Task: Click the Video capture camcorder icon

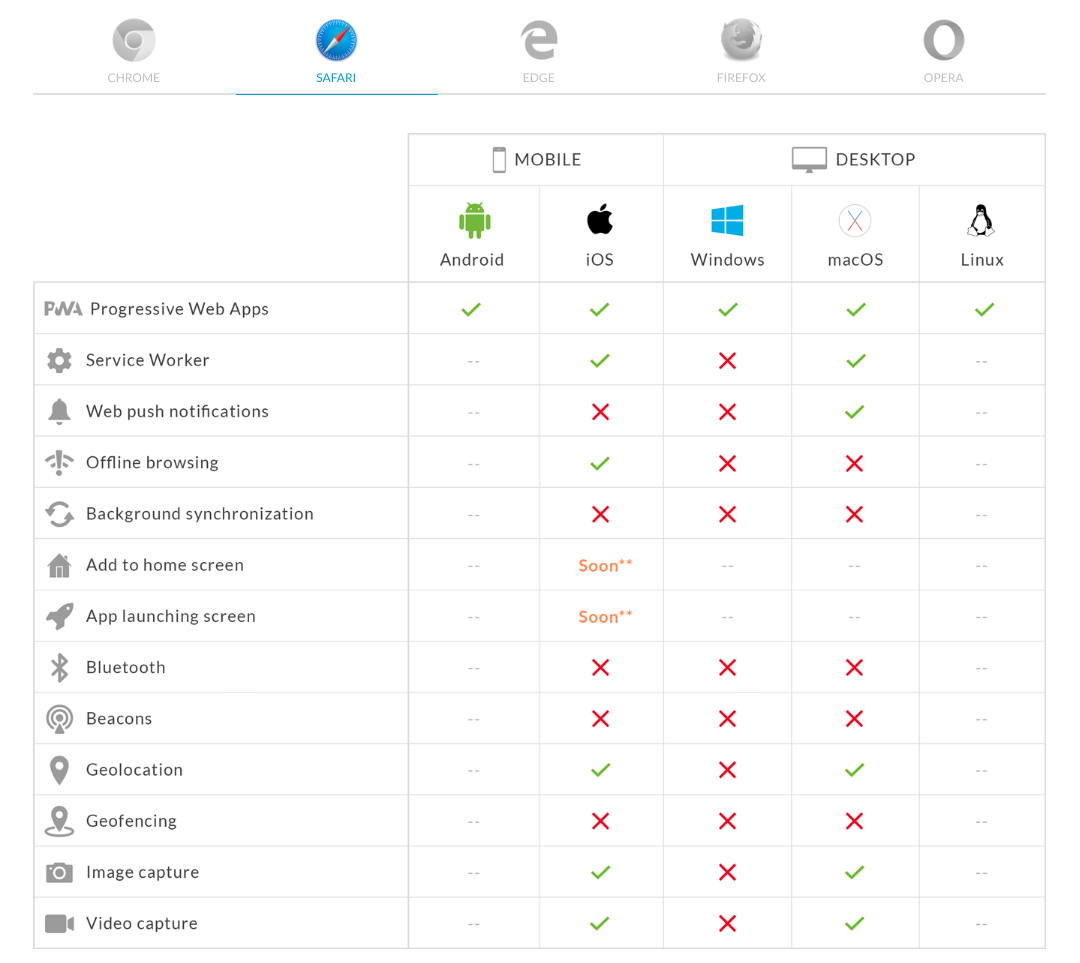Action: 59,924
